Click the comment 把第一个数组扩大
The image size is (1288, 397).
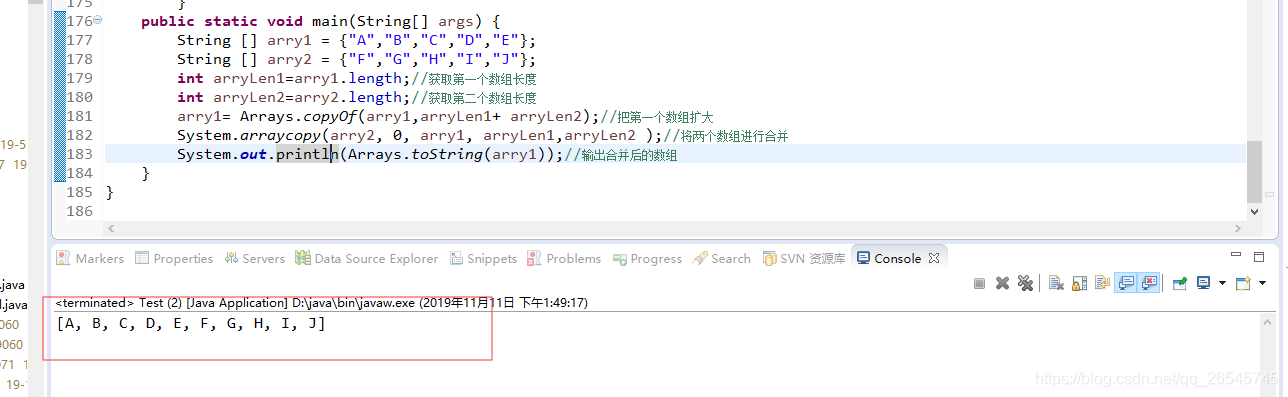click(x=658, y=117)
